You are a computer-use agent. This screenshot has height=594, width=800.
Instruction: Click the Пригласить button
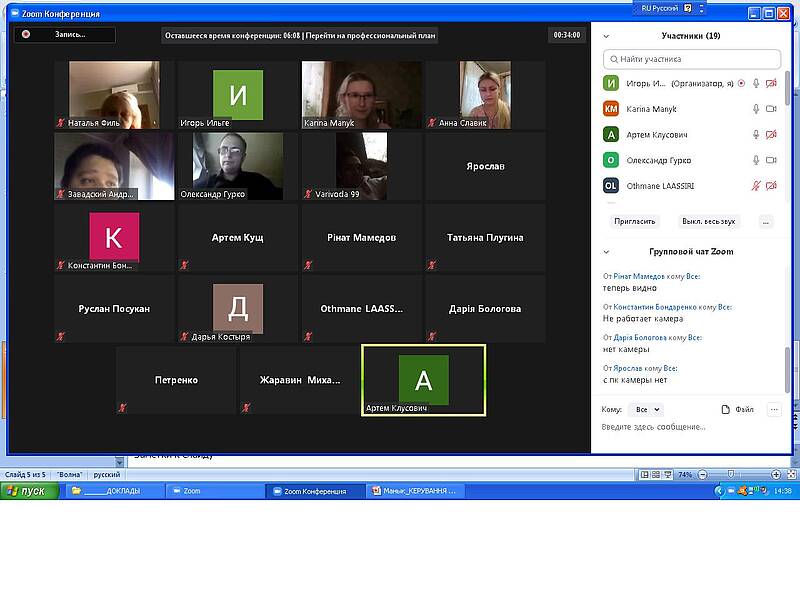[634, 221]
